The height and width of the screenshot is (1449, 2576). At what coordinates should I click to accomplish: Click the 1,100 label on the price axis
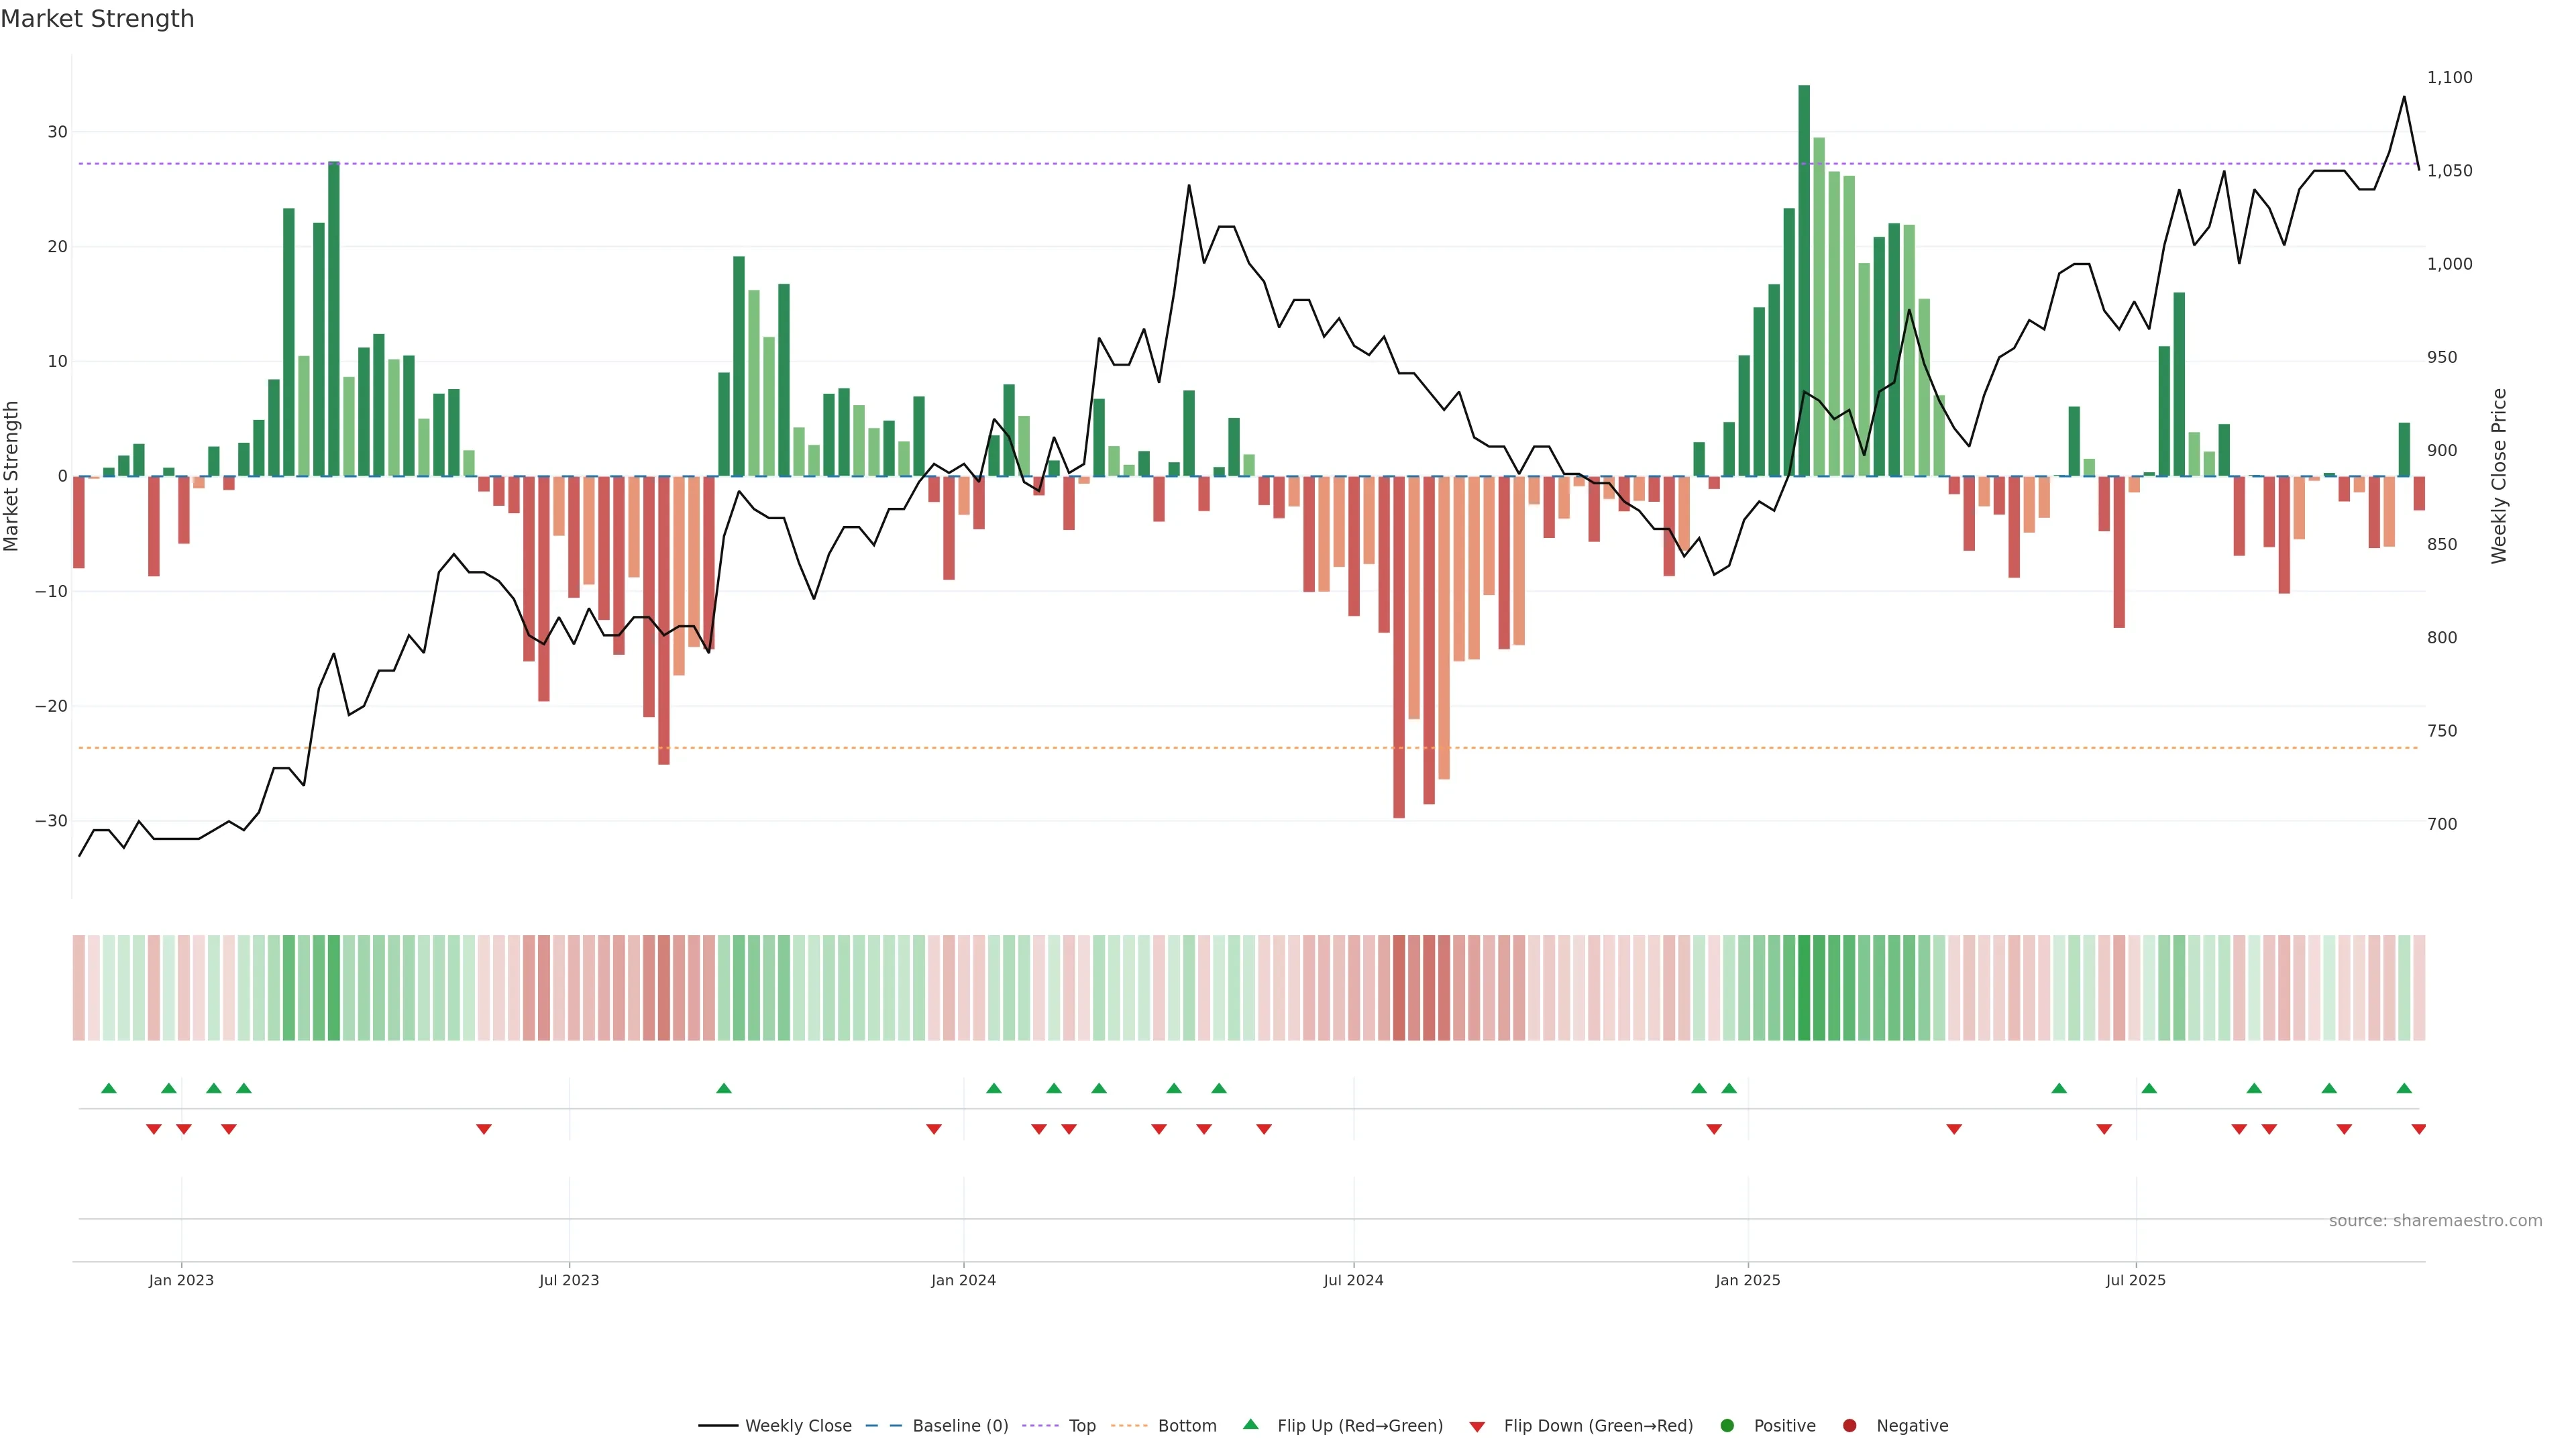pos(2449,77)
